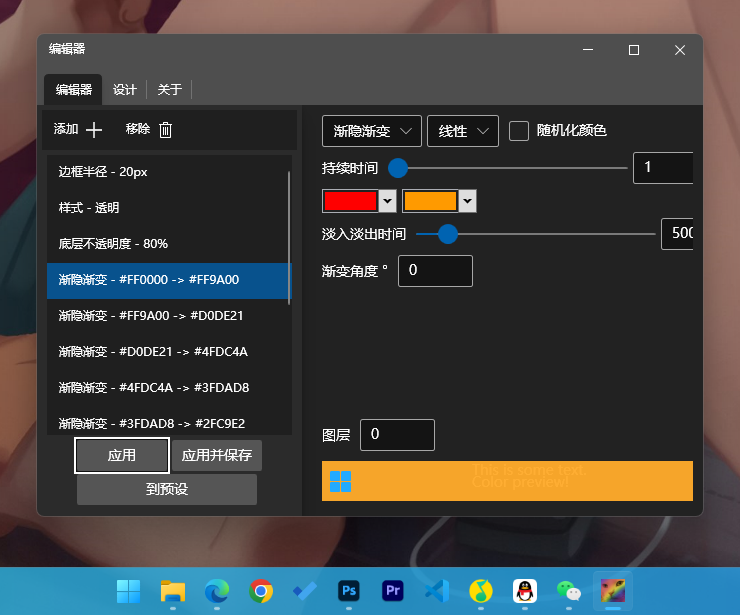Viewport: 740px width, 615px height.
Task: Open Google Chrome from the taskbar
Action: pyautogui.click(x=261, y=591)
